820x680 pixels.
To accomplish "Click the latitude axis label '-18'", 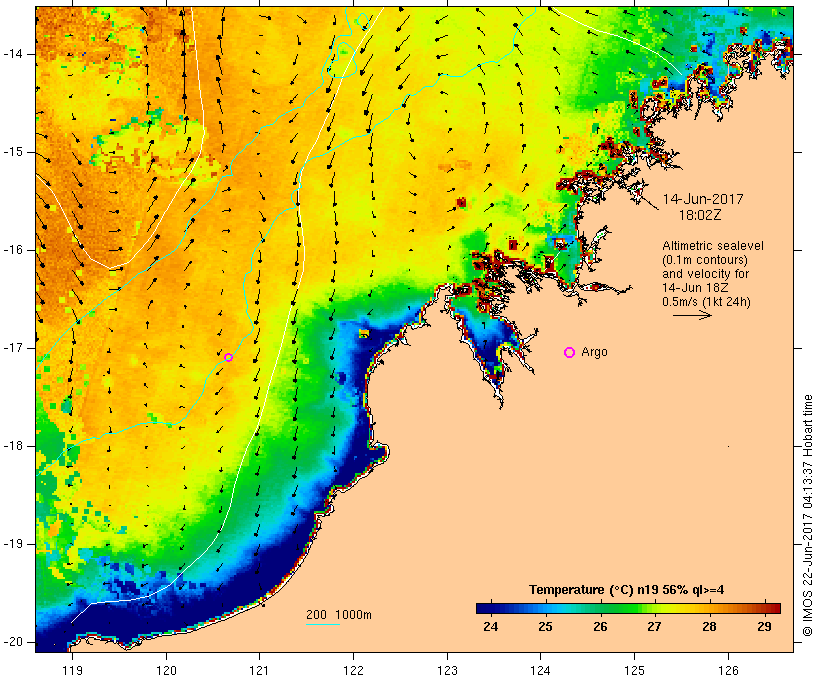I will (x=13, y=446).
